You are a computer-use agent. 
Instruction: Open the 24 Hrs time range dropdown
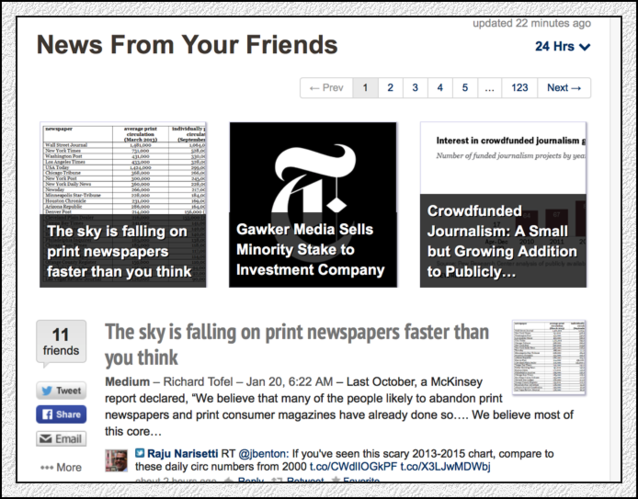(x=562, y=46)
